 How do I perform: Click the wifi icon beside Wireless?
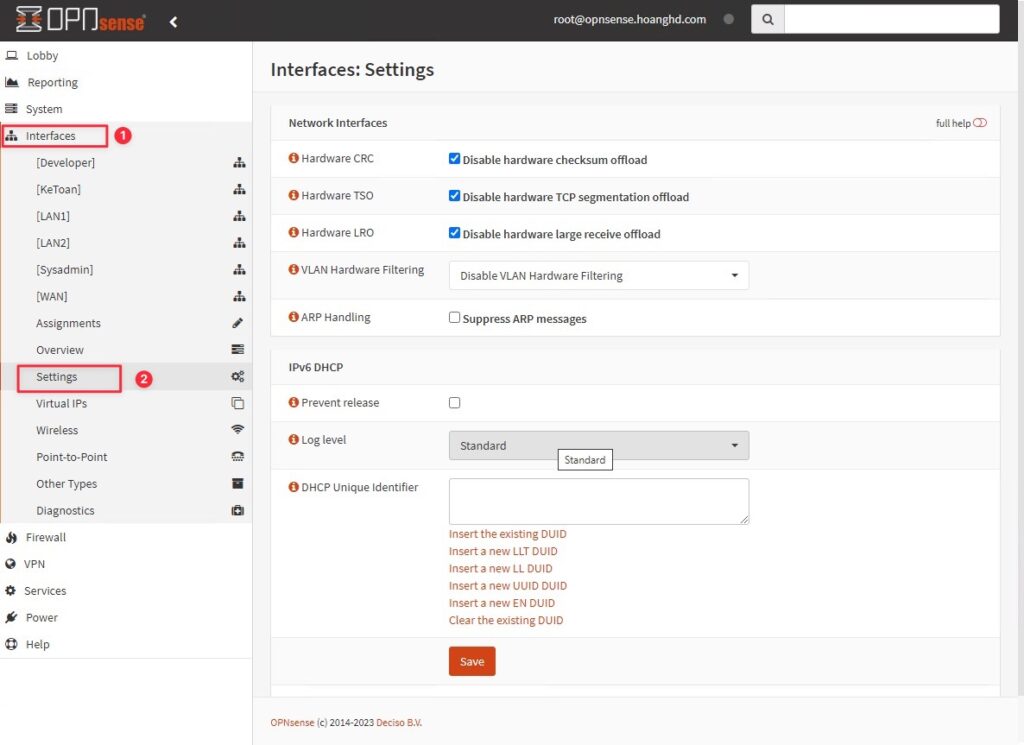pos(238,430)
